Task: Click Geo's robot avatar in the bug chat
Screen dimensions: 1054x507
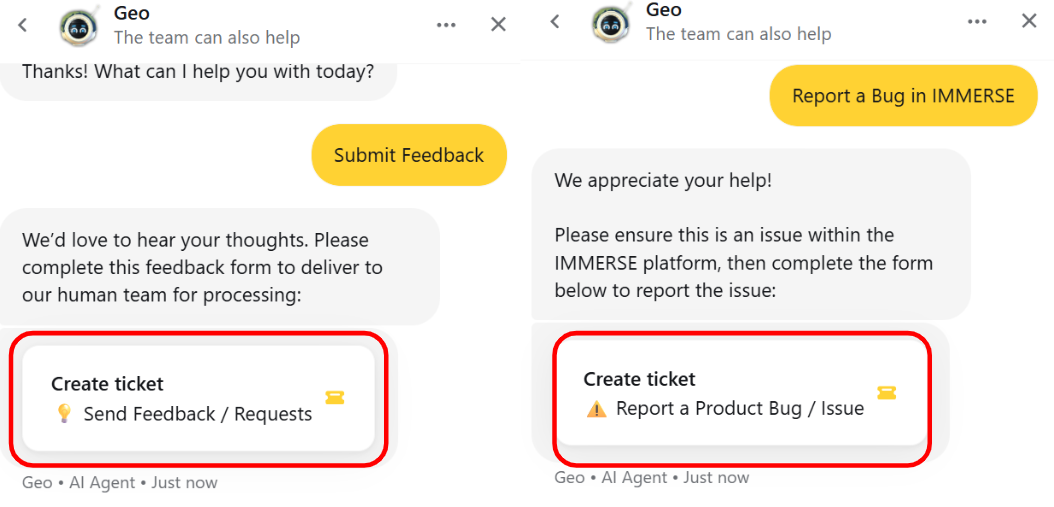Action: [610, 22]
